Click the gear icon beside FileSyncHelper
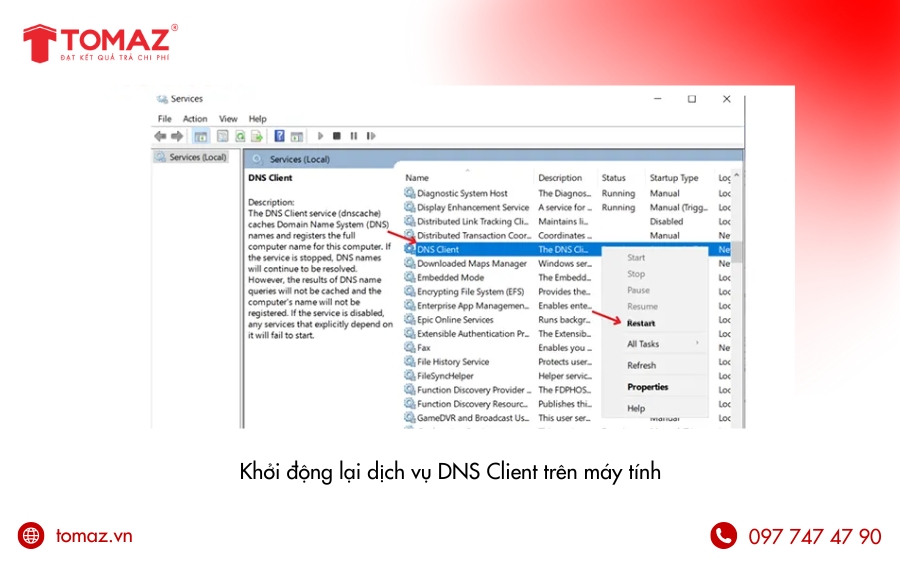The width and height of the screenshot is (900, 563). pyautogui.click(x=409, y=375)
